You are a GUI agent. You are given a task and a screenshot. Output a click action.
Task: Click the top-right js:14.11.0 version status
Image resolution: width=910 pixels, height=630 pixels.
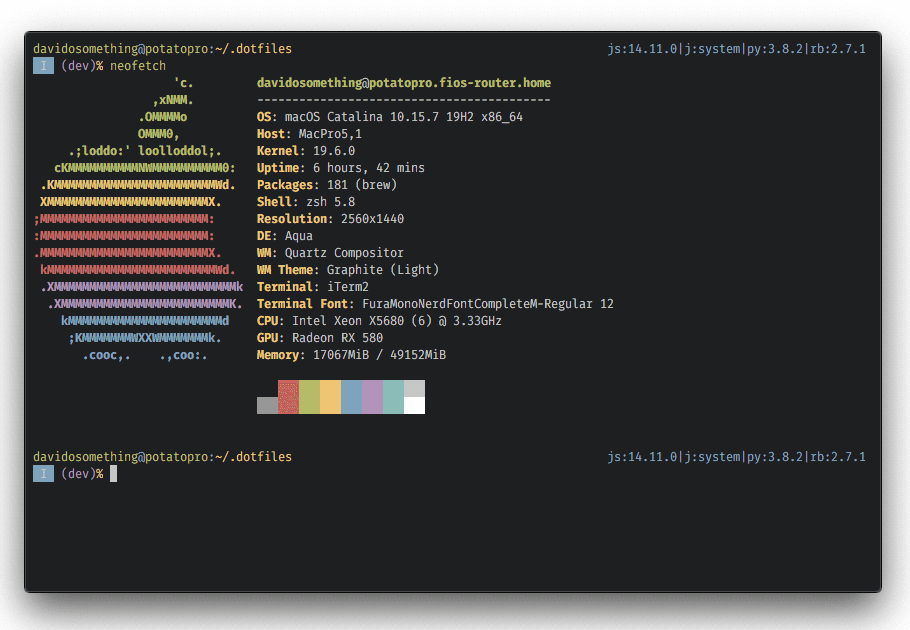coord(642,49)
